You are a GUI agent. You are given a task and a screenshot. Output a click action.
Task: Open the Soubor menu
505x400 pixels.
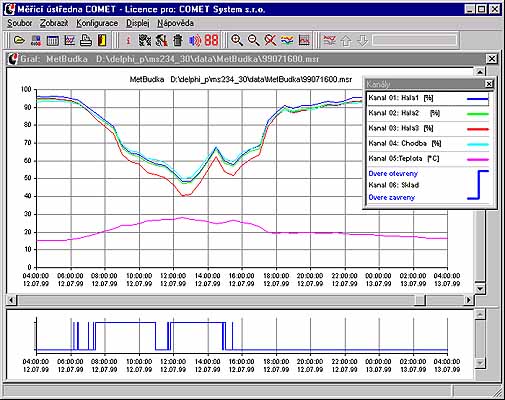point(20,23)
